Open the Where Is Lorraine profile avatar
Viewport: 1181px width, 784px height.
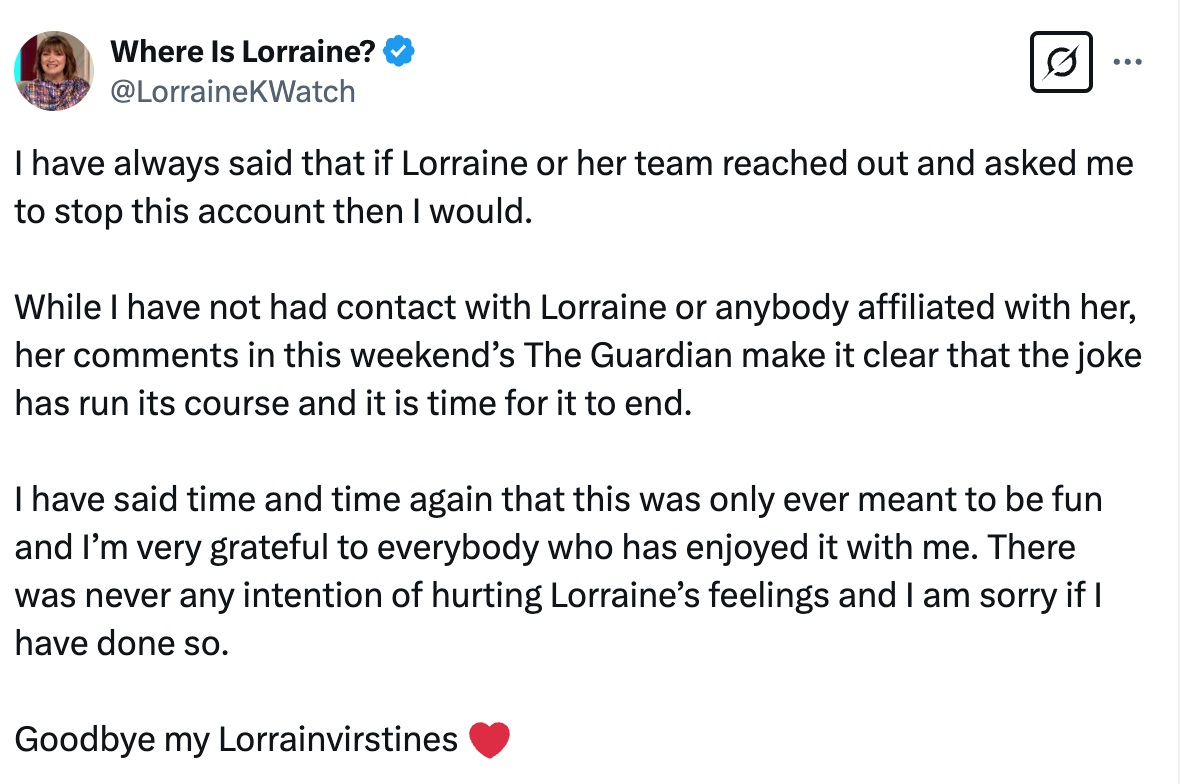[53, 70]
